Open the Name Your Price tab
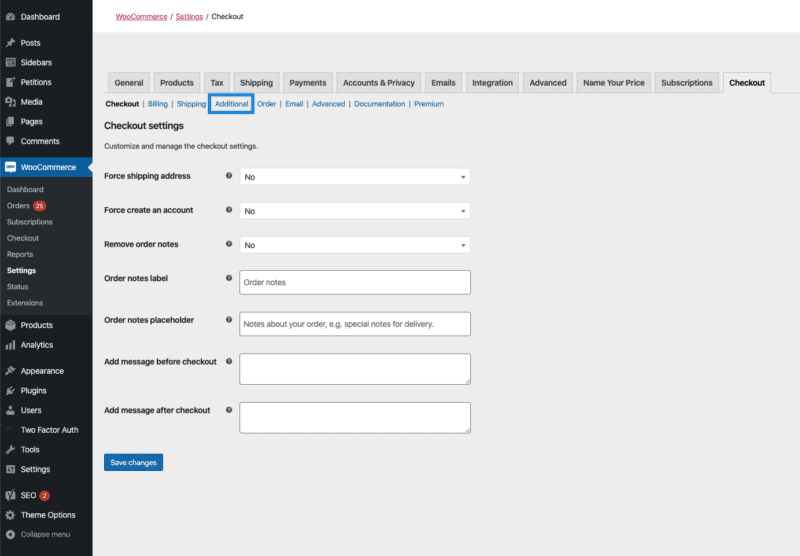The image size is (800, 556). pos(614,83)
